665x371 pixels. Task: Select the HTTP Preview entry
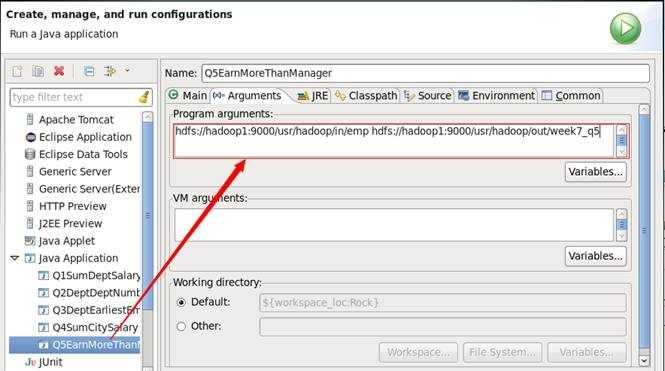coord(73,206)
